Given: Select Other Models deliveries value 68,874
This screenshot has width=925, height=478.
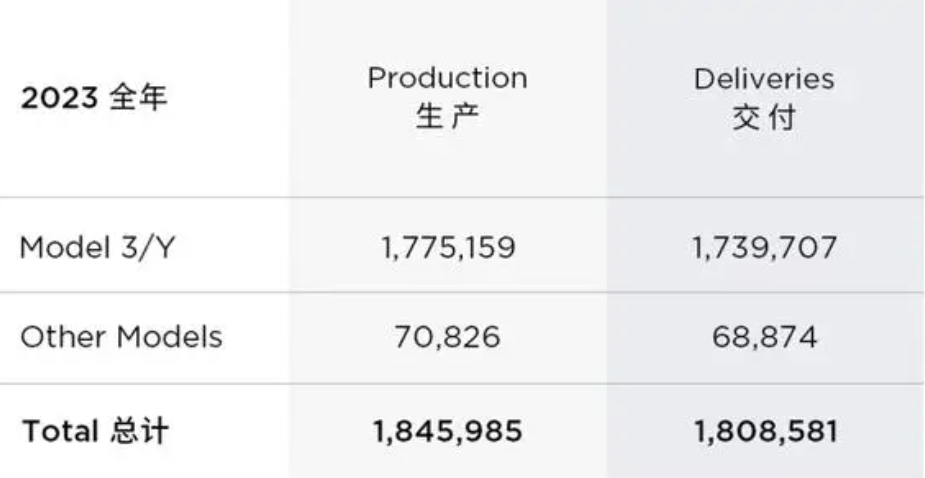Looking at the screenshot, I should [x=764, y=337].
